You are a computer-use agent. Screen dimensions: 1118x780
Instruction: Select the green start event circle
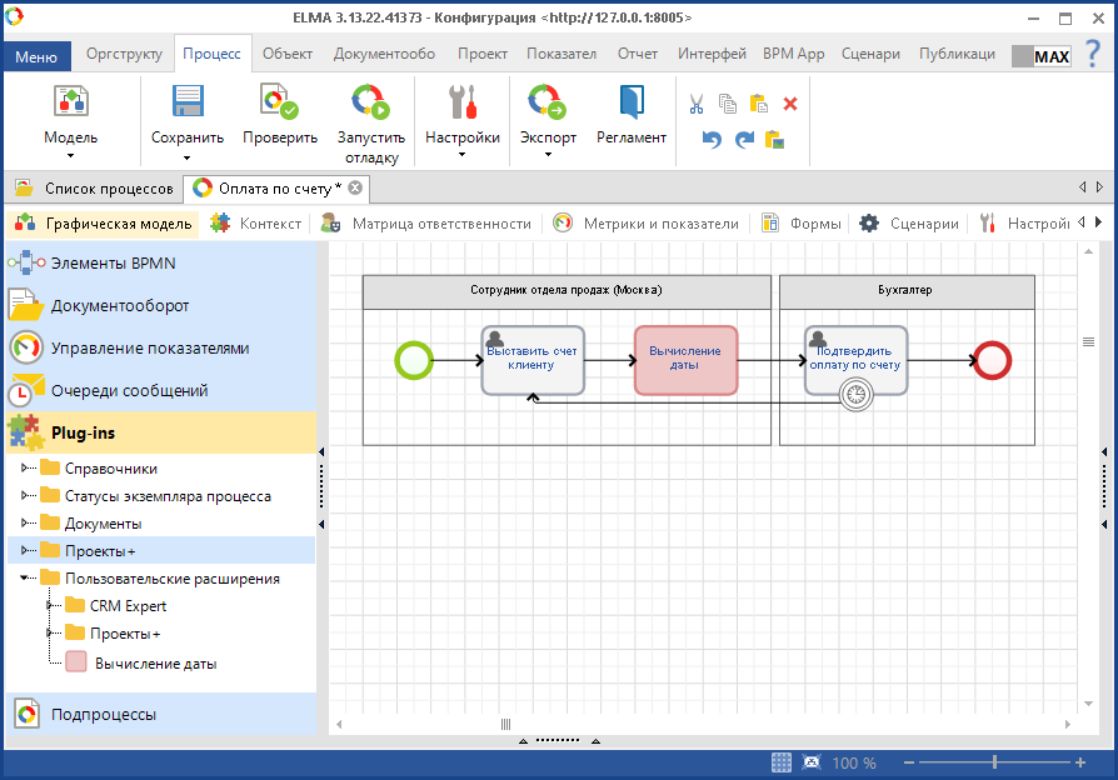pyautogui.click(x=414, y=360)
